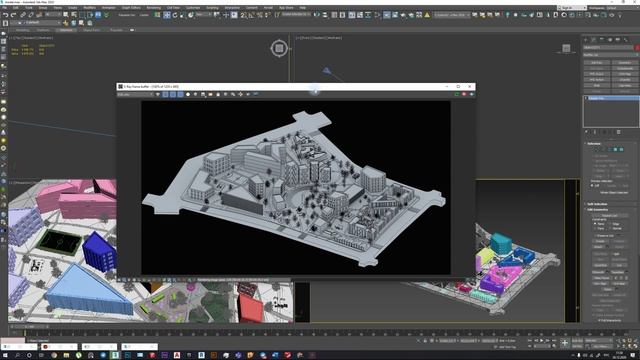The width and height of the screenshot is (640, 360).
Task: Pick the Rectangular Selection Region tool
Action: [82, 15]
